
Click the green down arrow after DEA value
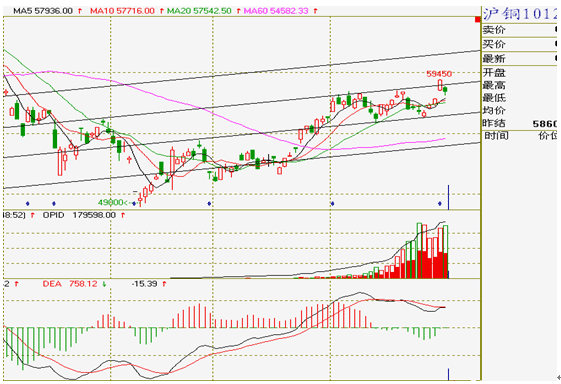click(104, 284)
